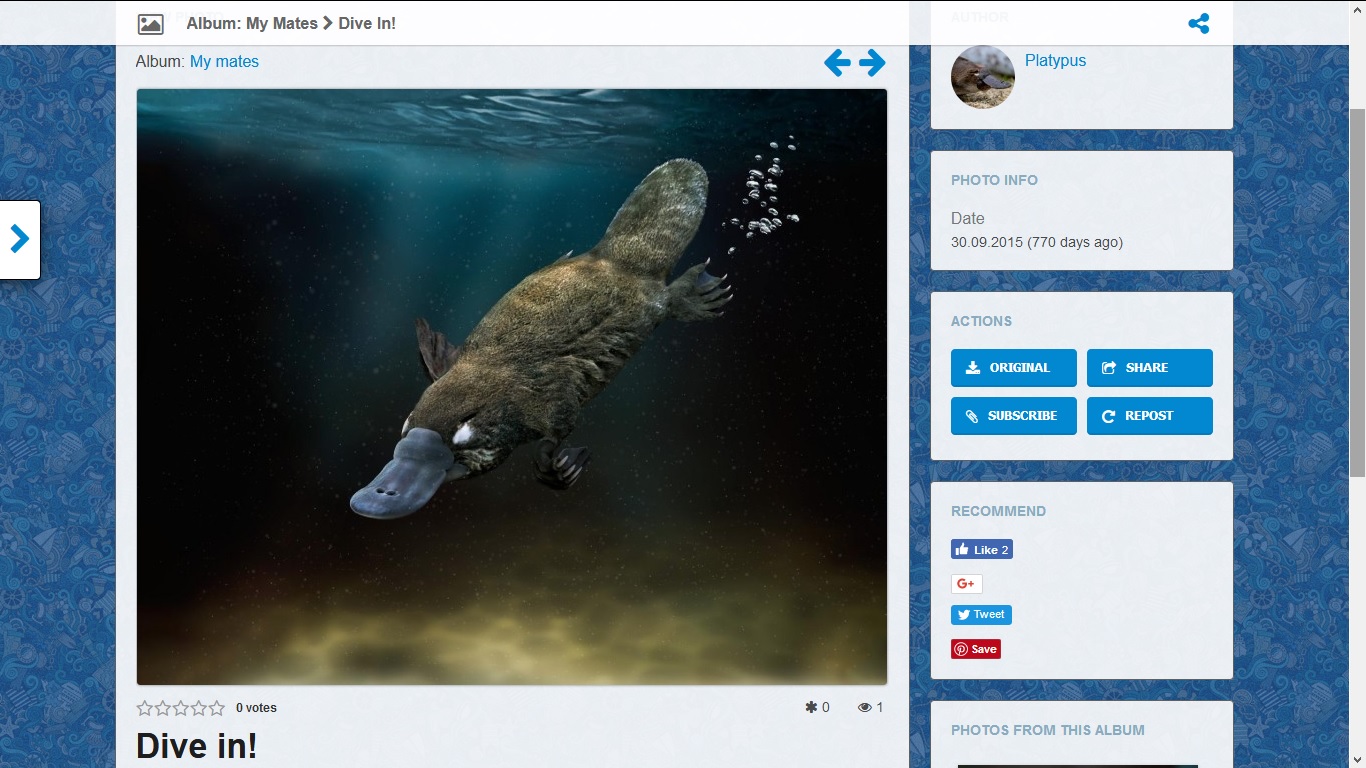Open the Platypus author profile link
This screenshot has height=768, width=1366.
click(x=1055, y=60)
